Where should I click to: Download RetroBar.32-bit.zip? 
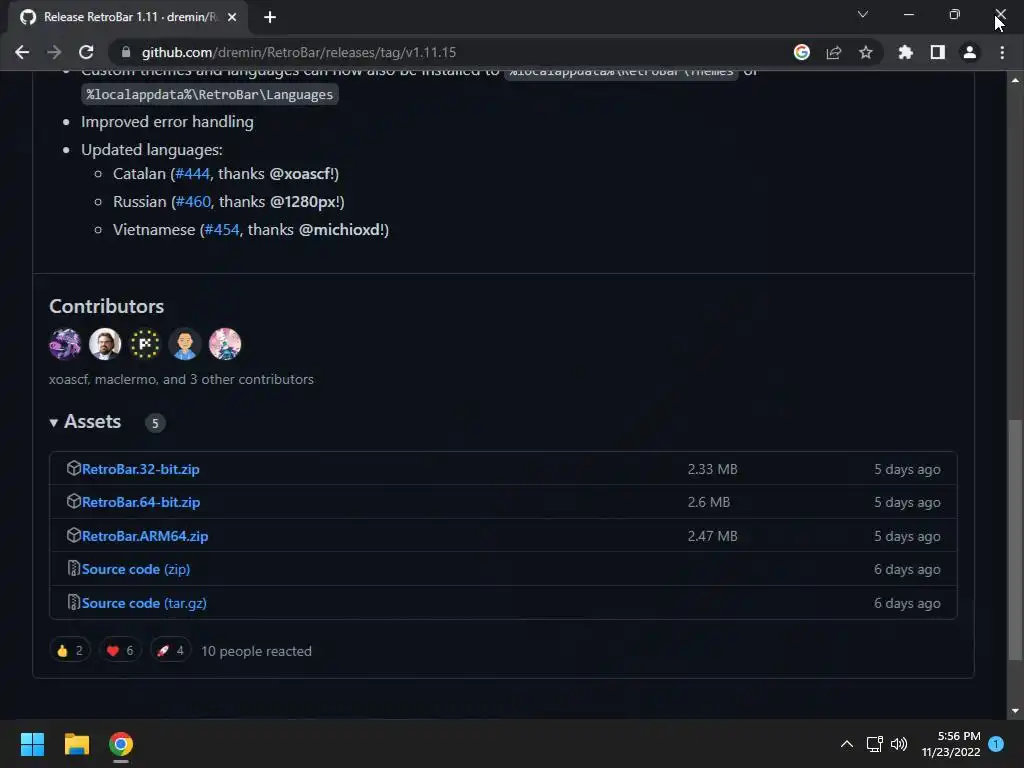pyautogui.click(x=140, y=469)
